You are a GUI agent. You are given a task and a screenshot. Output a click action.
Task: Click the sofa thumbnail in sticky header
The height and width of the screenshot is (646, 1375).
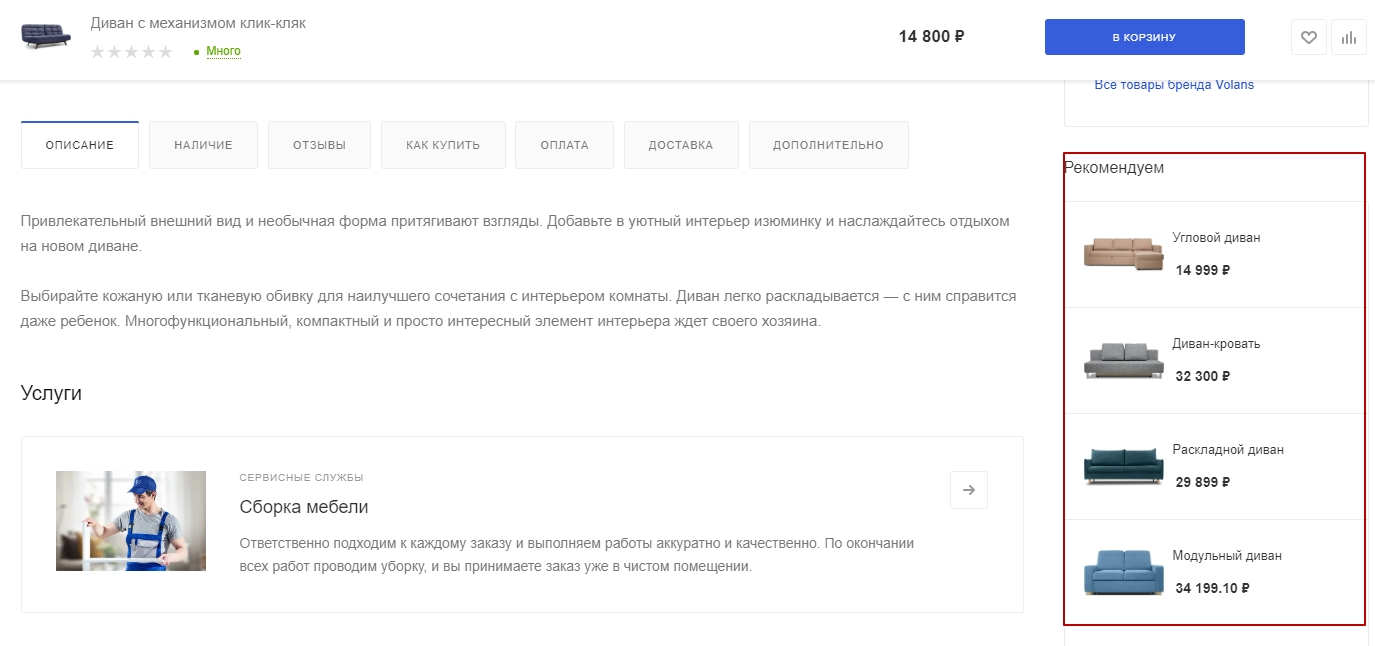(46, 37)
